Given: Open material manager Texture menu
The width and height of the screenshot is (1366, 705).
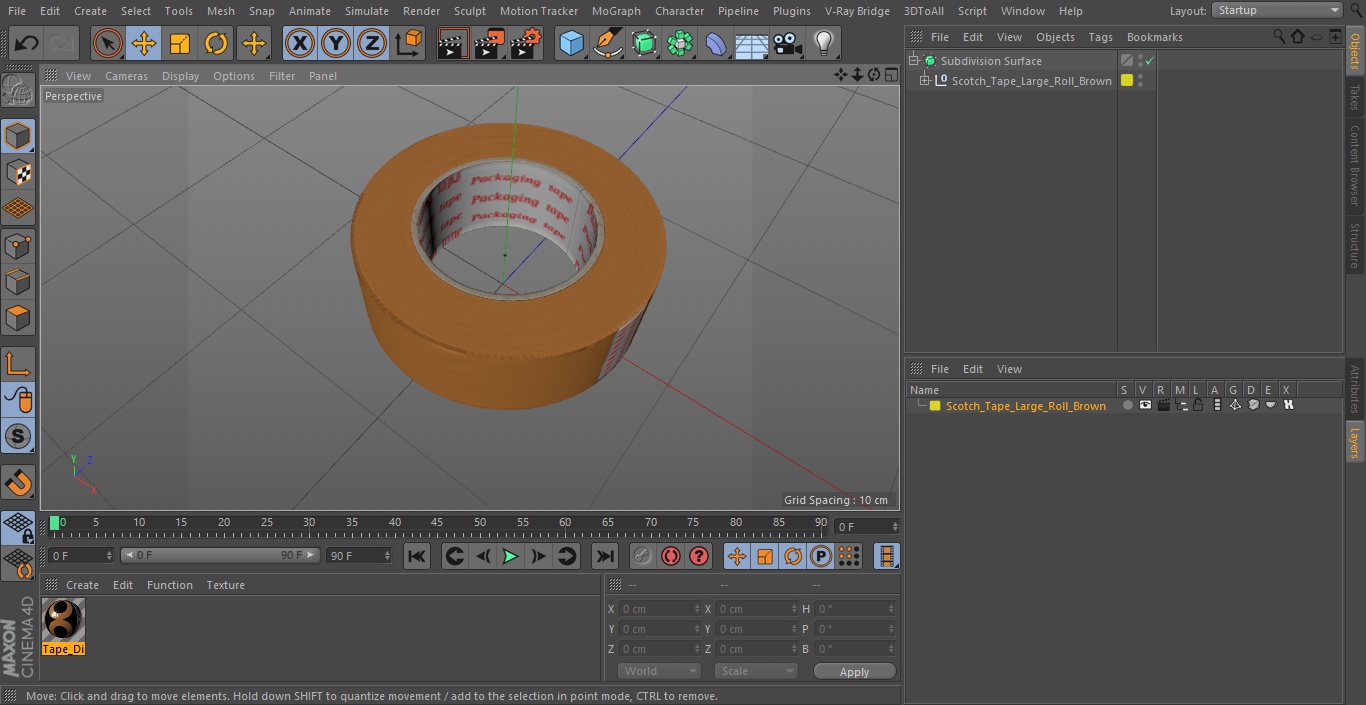Looking at the screenshot, I should pyautogui.click(x=225, y=585).
